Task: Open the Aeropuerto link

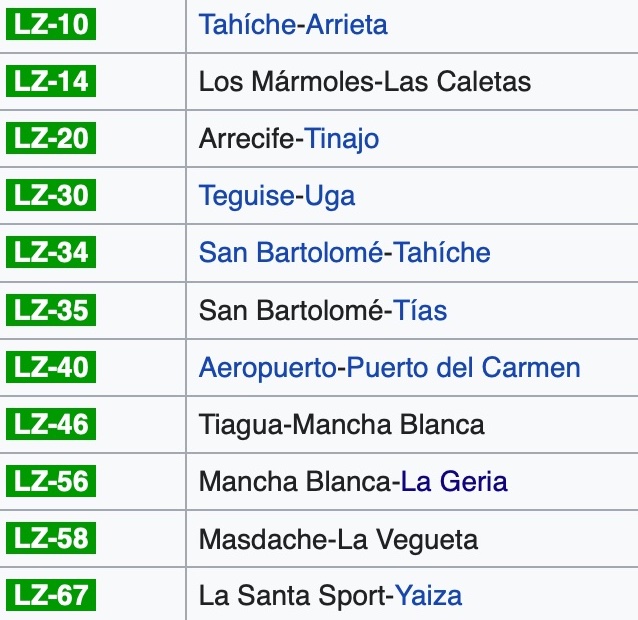Action: point(268,368)
